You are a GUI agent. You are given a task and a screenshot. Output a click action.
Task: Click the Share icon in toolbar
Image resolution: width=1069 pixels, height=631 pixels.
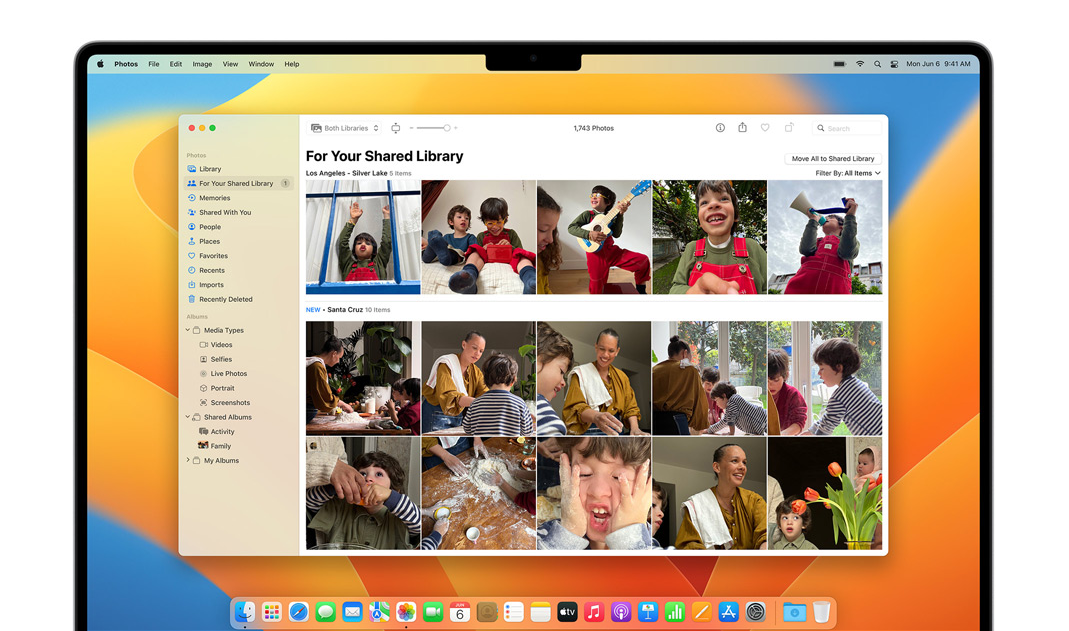742,127
